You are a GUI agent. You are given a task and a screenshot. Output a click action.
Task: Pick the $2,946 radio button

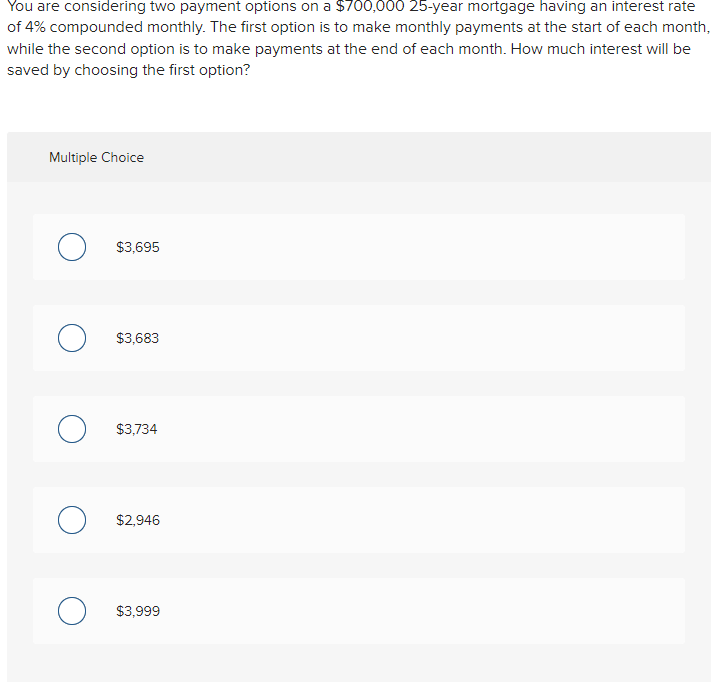72,520
